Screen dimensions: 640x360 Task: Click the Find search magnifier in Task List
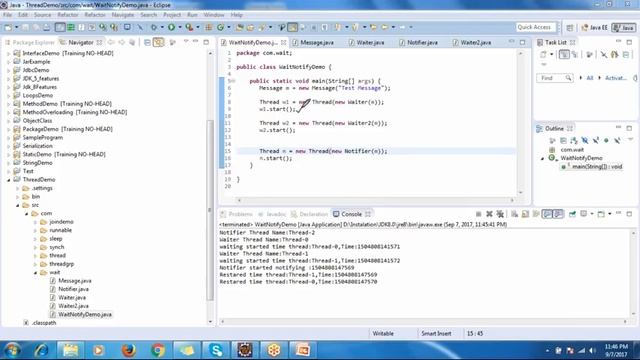click(568, 78)
